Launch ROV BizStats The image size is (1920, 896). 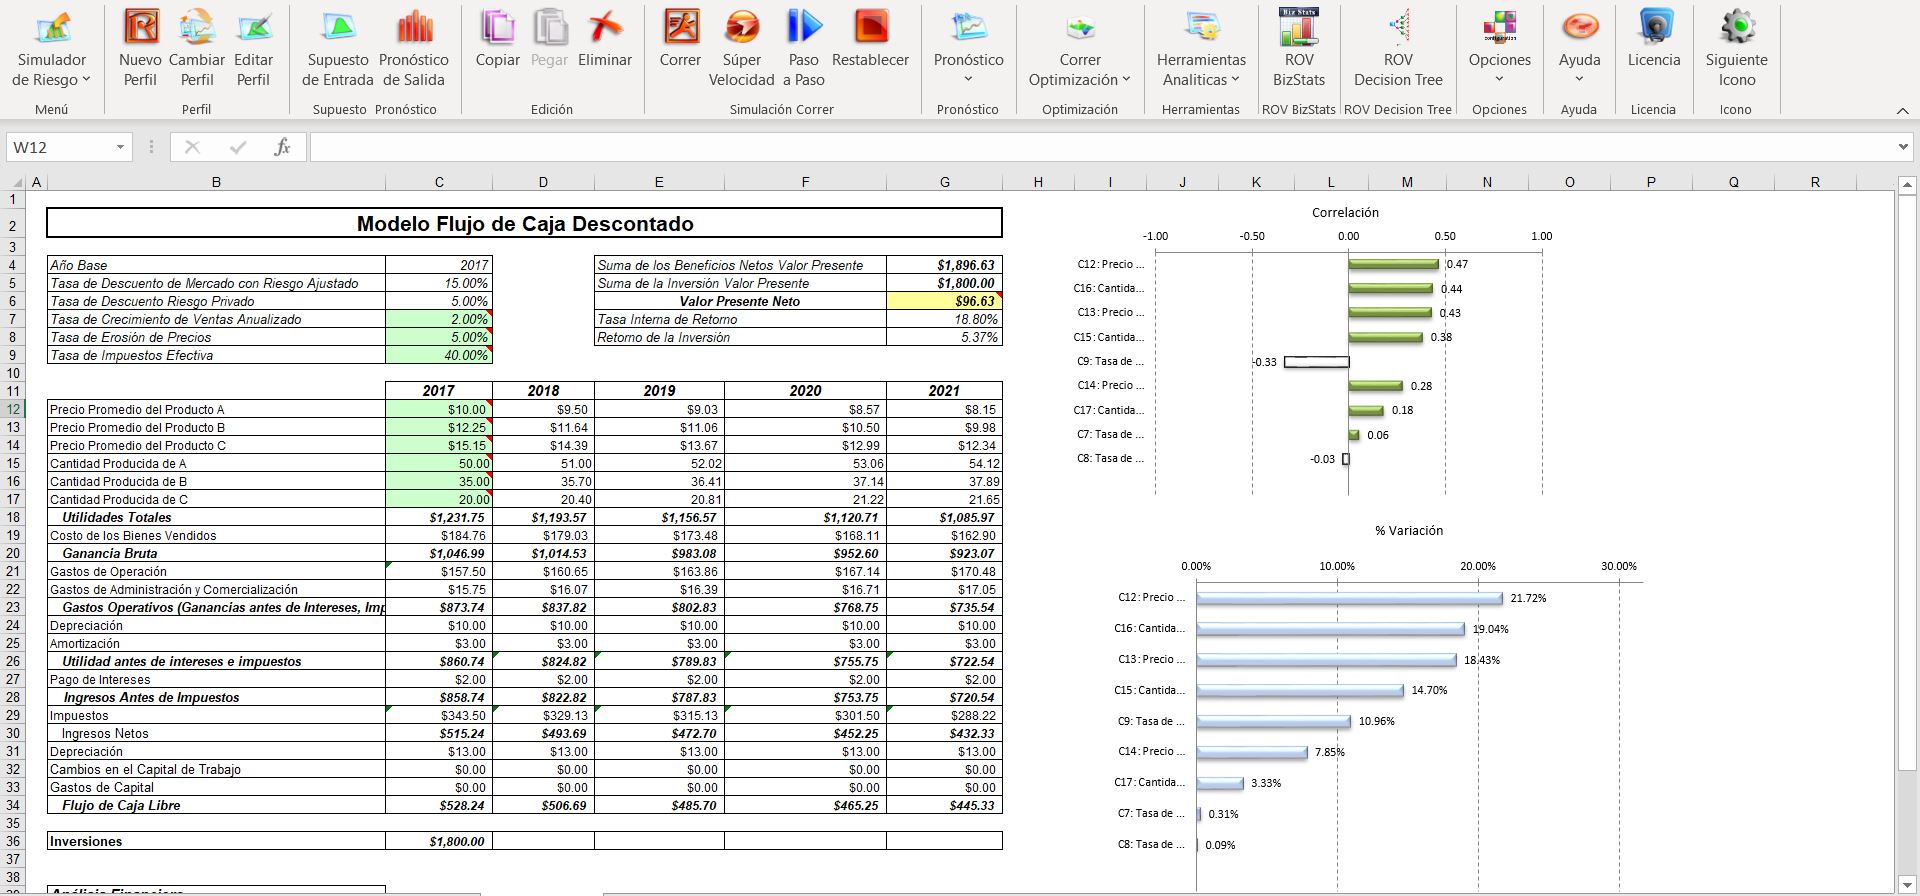pyautogui.click(x=1299, y=48)
